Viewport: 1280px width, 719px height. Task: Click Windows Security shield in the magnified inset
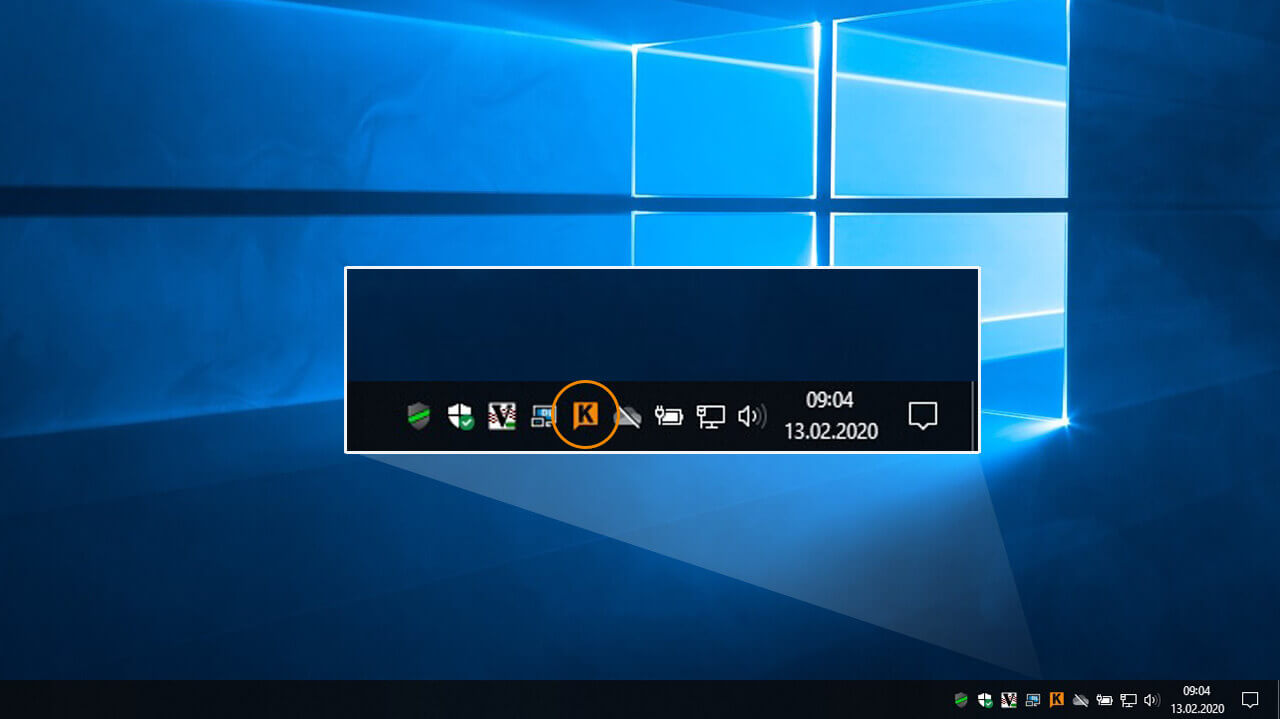[461, 416]
